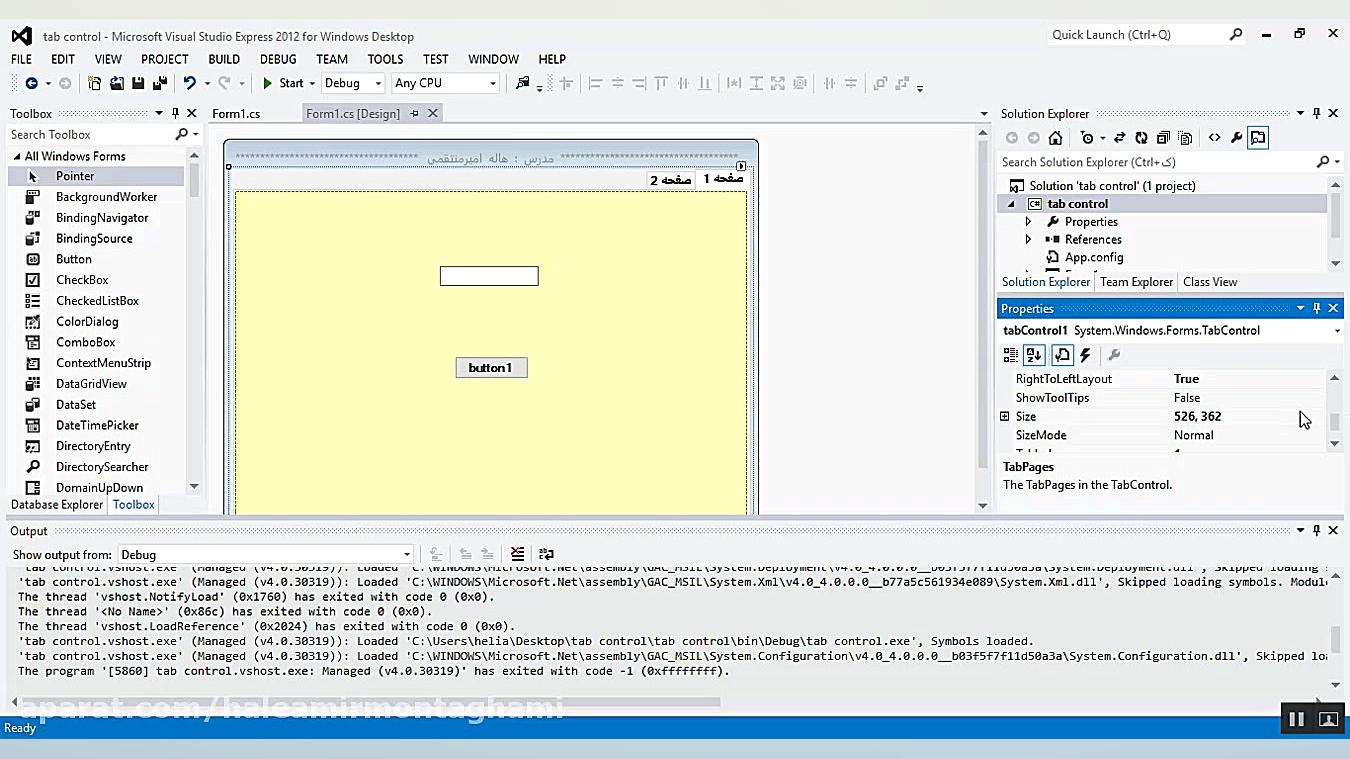This screenshot has height=759, width=1350.
Task: Click the Start debugging button
Action: 283,84
